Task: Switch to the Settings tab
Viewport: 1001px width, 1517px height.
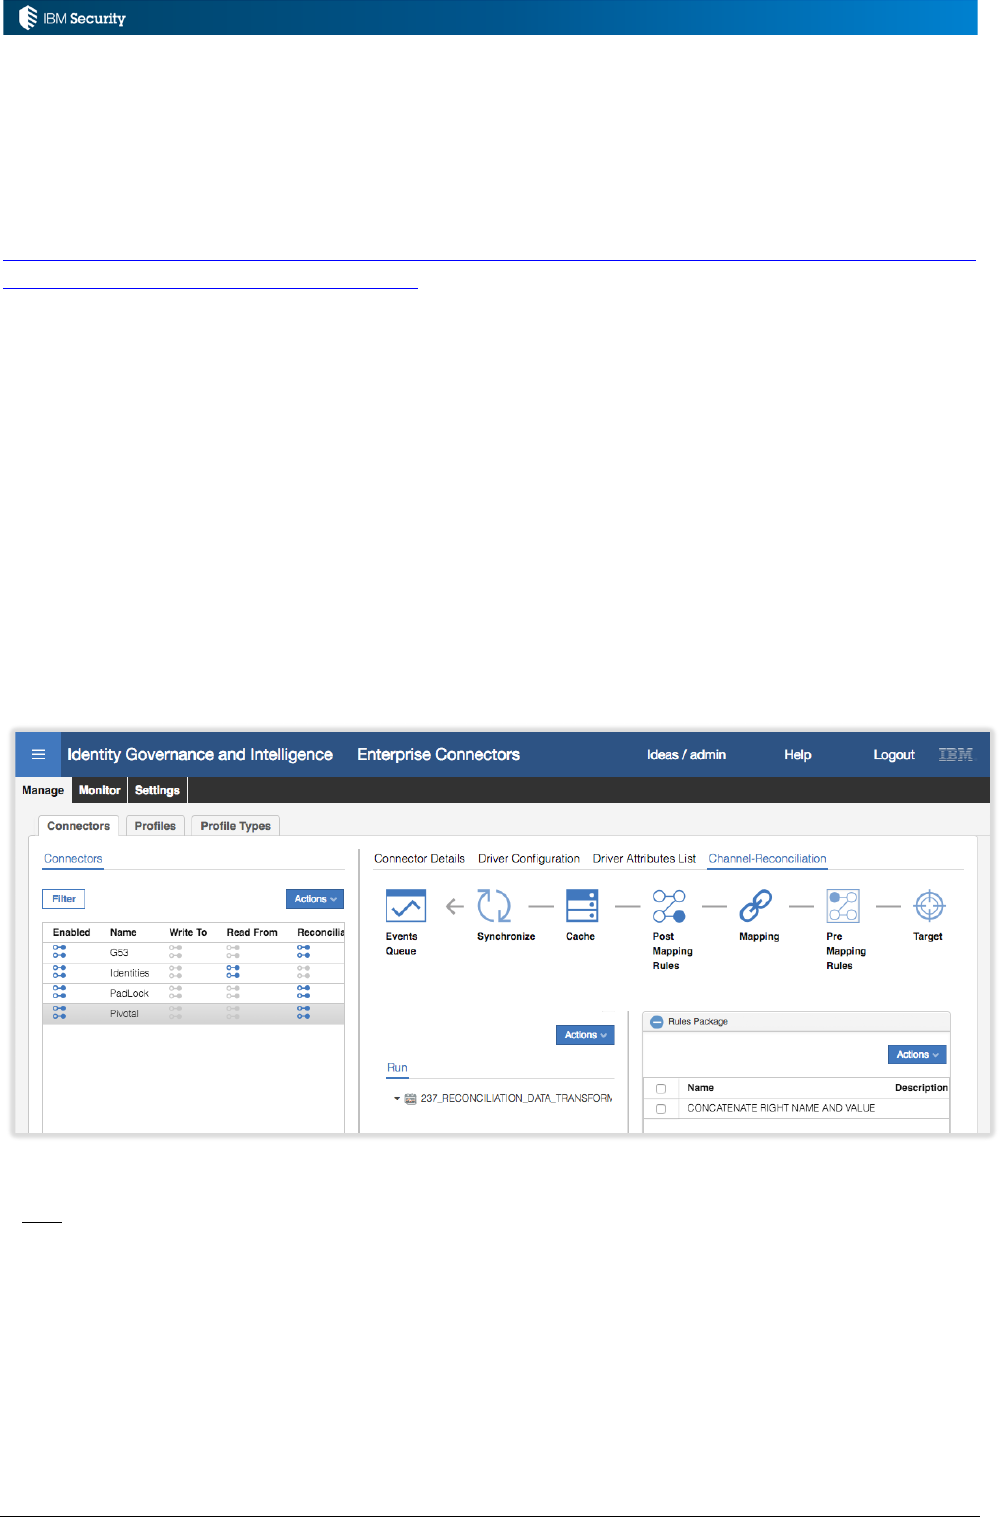Action: point(157,790)
